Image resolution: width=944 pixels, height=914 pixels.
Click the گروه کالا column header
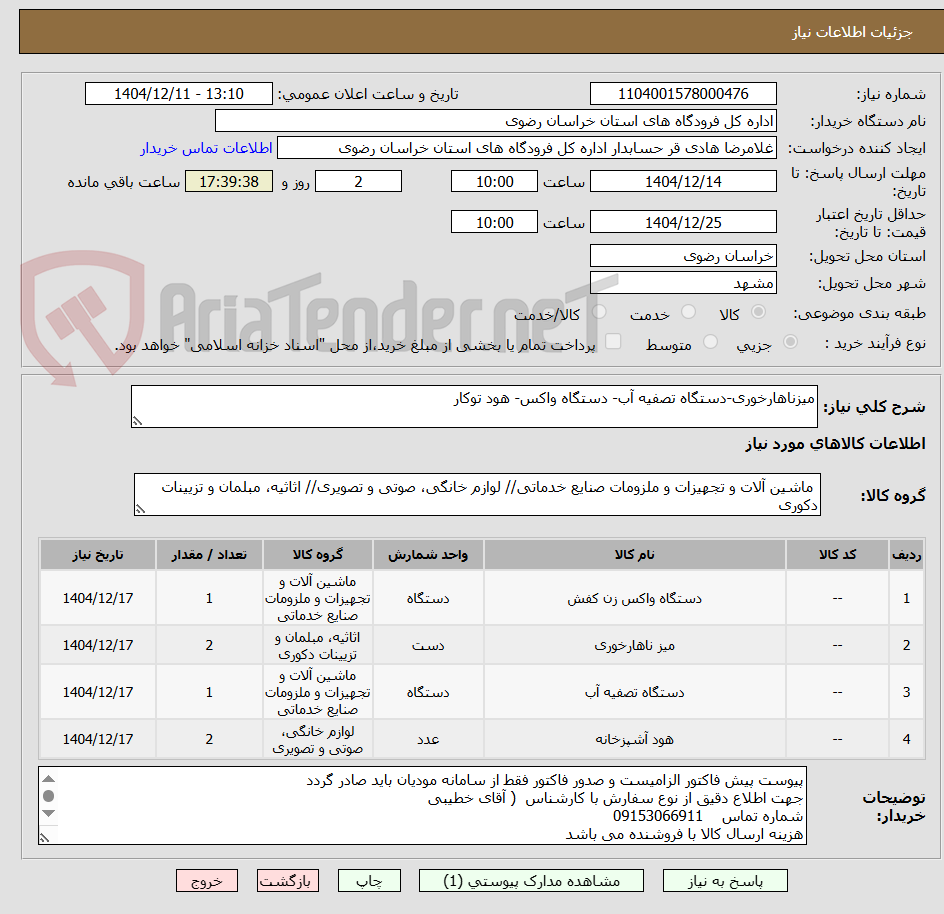point(318,555)
